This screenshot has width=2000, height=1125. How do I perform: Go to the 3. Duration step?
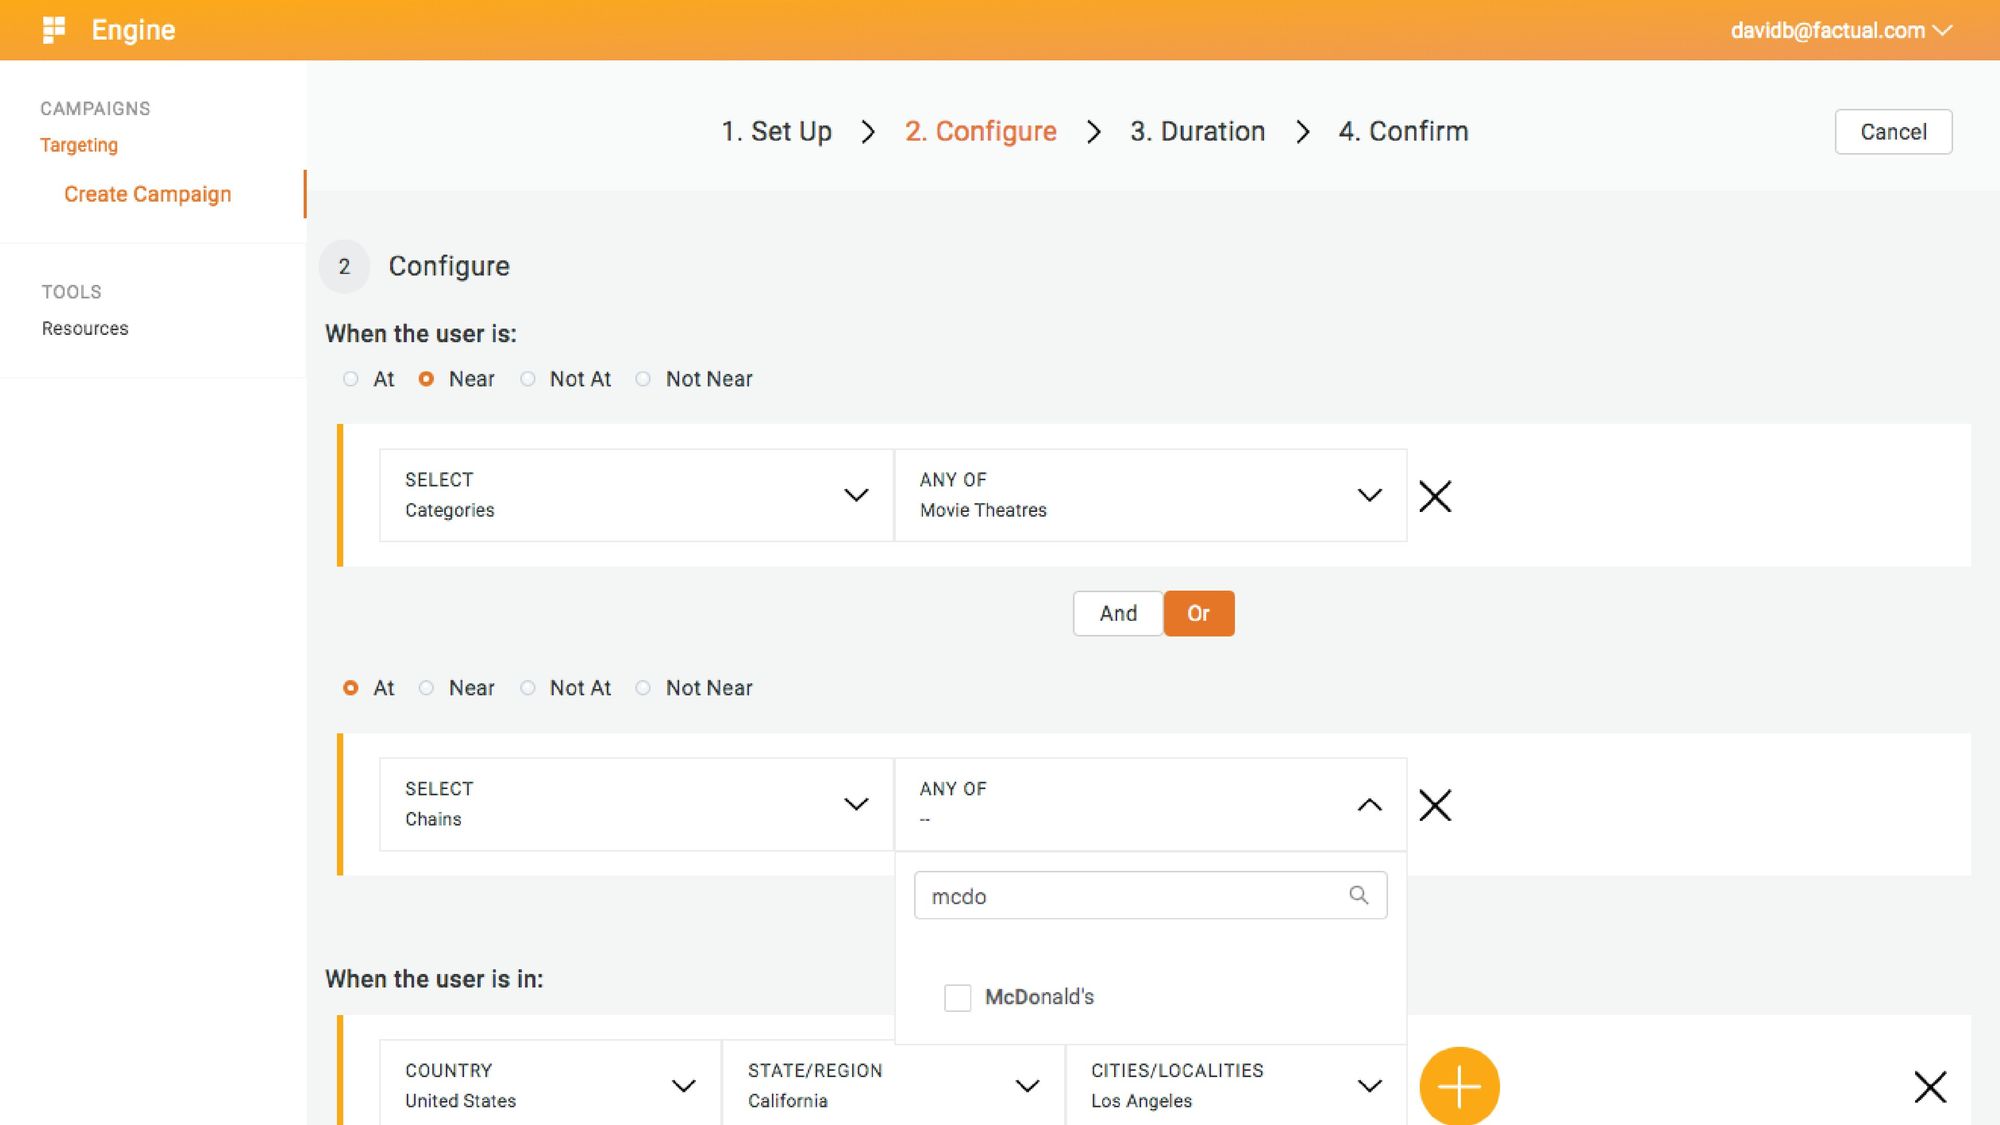pos(1197,131)
